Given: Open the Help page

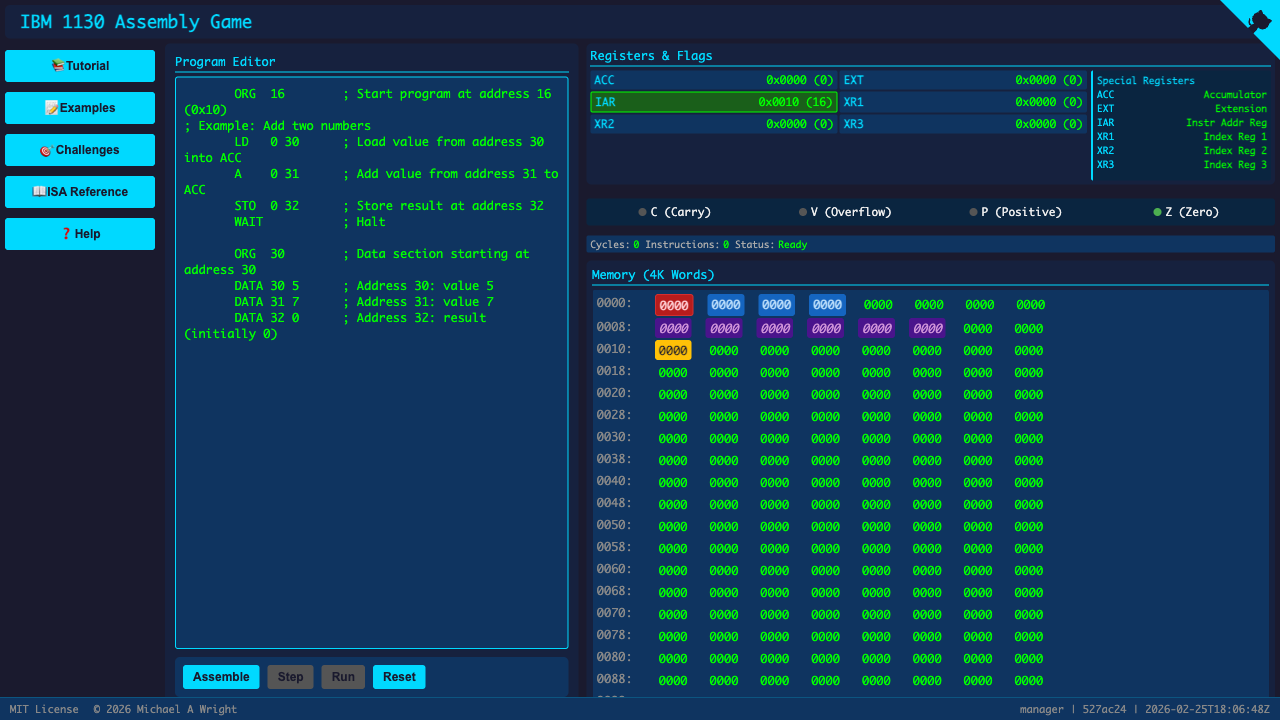Looking at the screenshot, I should [x=80, y=234].
